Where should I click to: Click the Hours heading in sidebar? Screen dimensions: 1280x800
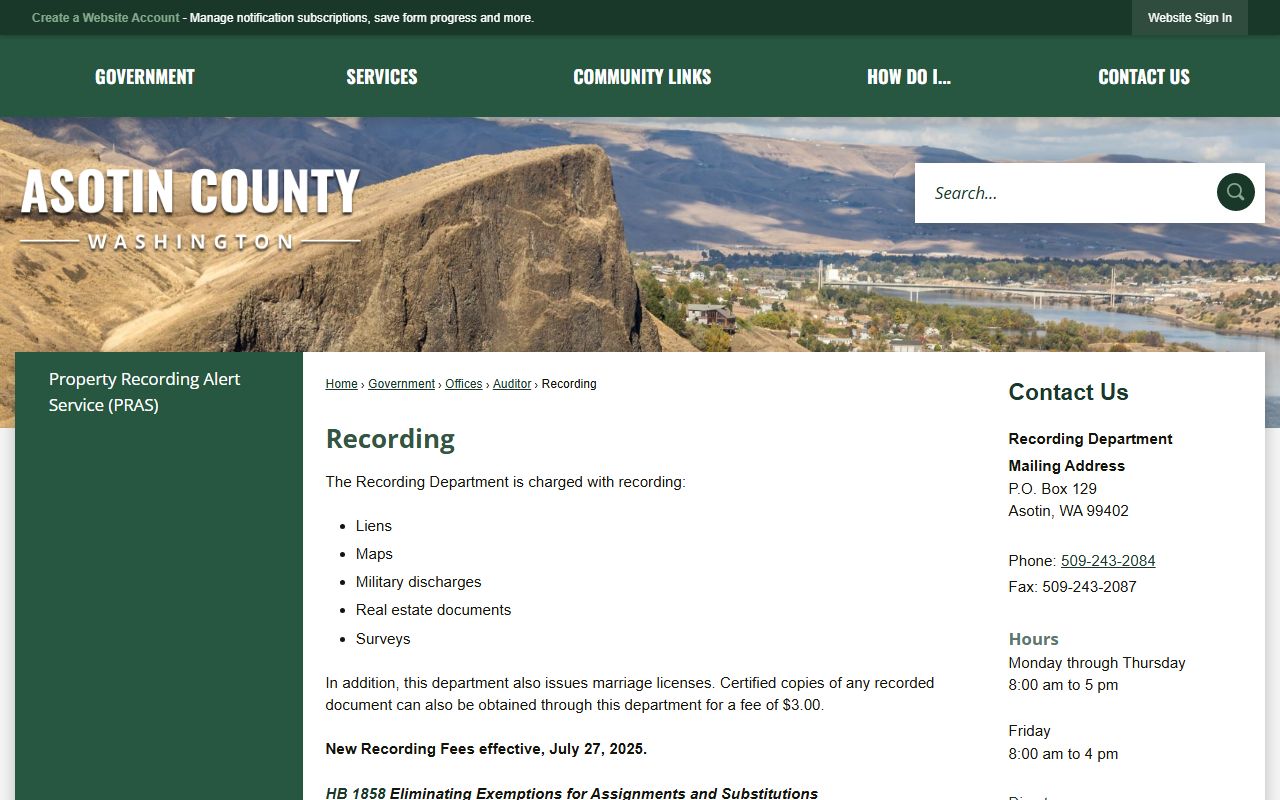(1033, 639)
